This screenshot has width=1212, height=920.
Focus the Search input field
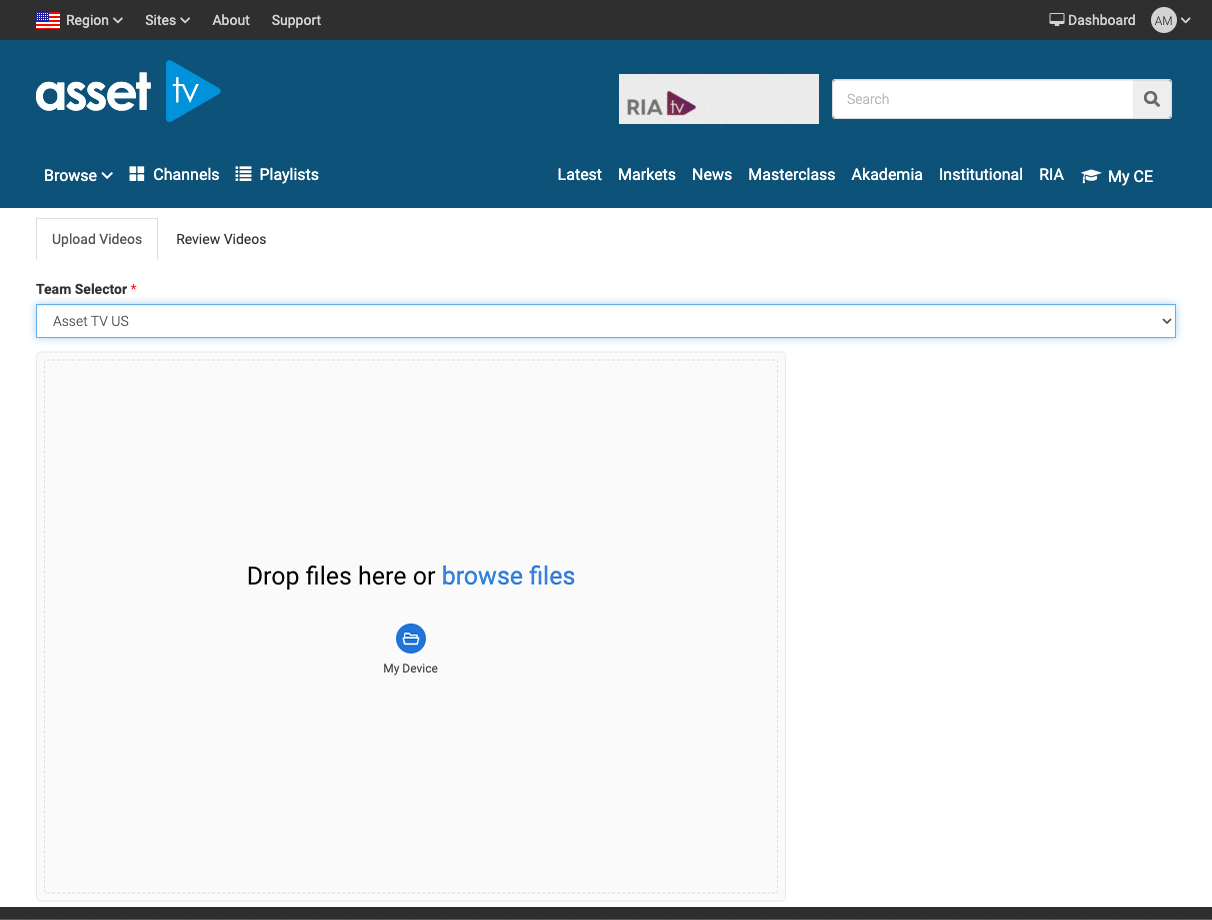tap(982, 99)
